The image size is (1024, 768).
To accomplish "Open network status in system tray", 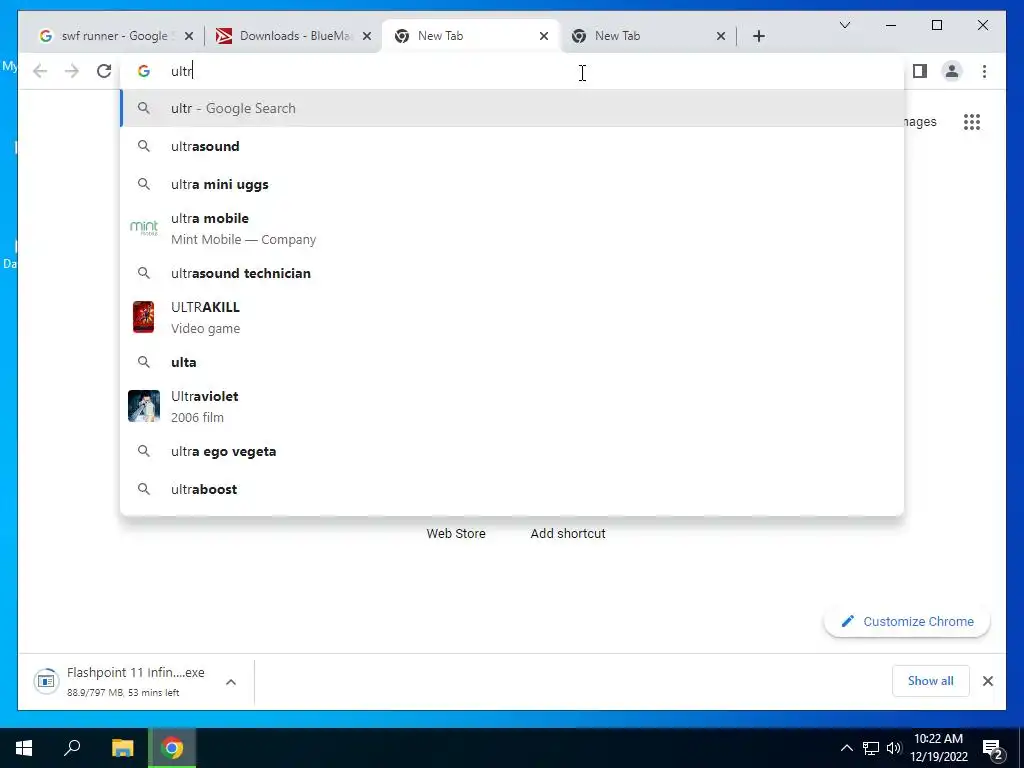I will (x=871, y=748).
